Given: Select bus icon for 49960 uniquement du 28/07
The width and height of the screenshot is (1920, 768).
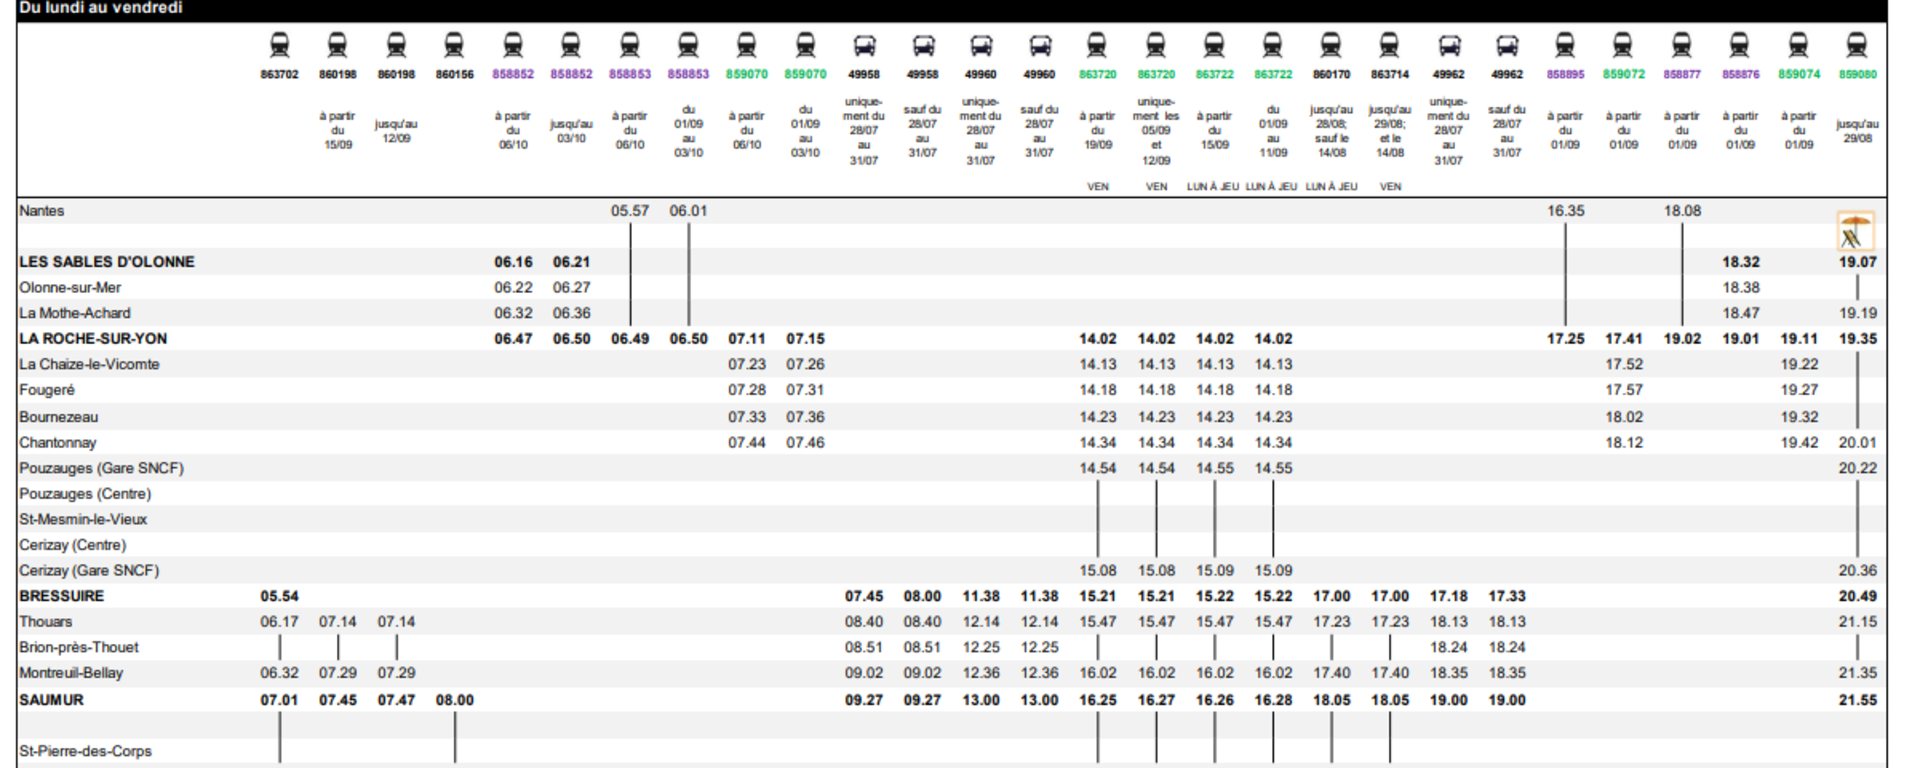Looking at the screenshot, I should 981,46.
